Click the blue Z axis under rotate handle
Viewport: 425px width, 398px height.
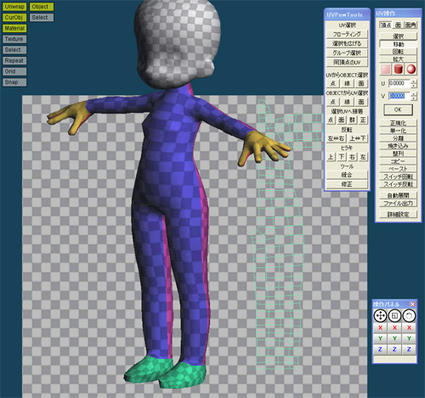pos(409,349)
